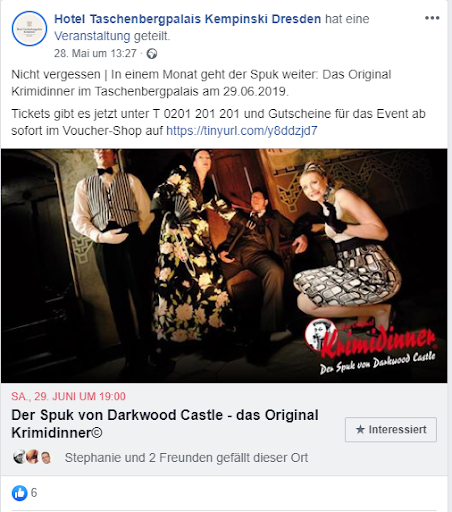
Task: Click the SA., 29. JUNI UM 19:00 date
Action: [68, 396]
